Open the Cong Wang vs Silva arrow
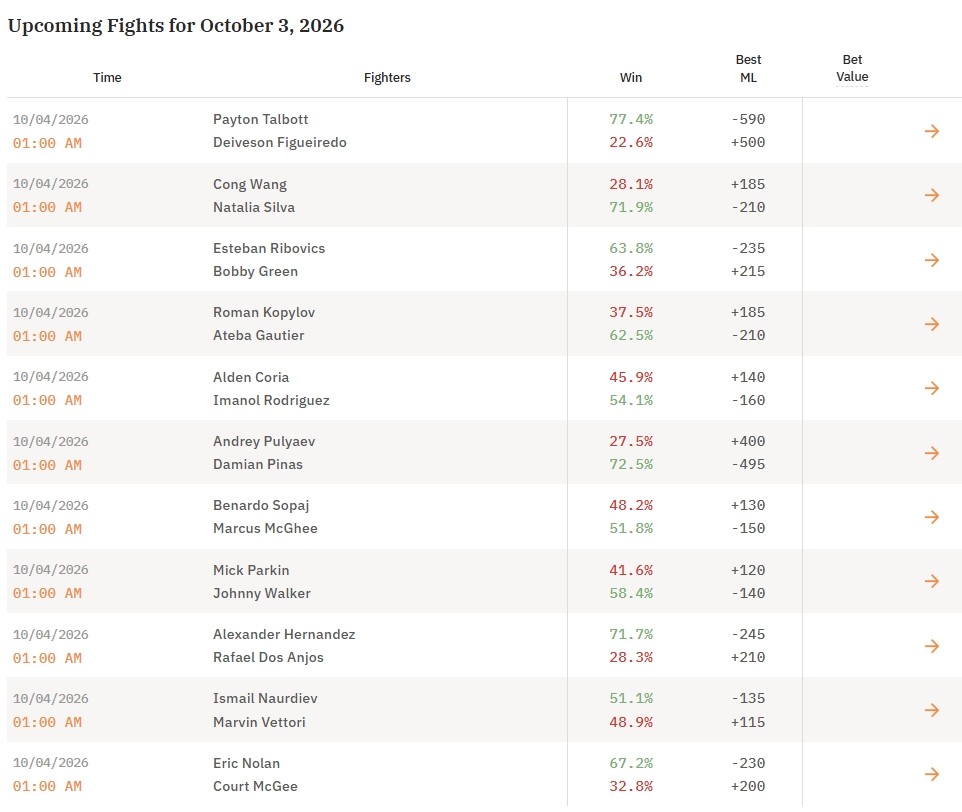 [x=931, y=195]
